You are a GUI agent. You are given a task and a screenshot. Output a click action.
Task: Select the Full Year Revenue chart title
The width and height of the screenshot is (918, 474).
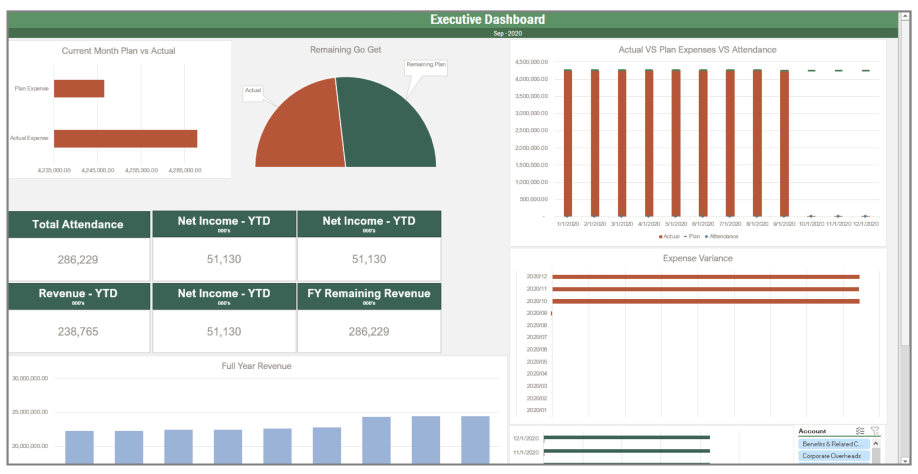pos(256,366)
